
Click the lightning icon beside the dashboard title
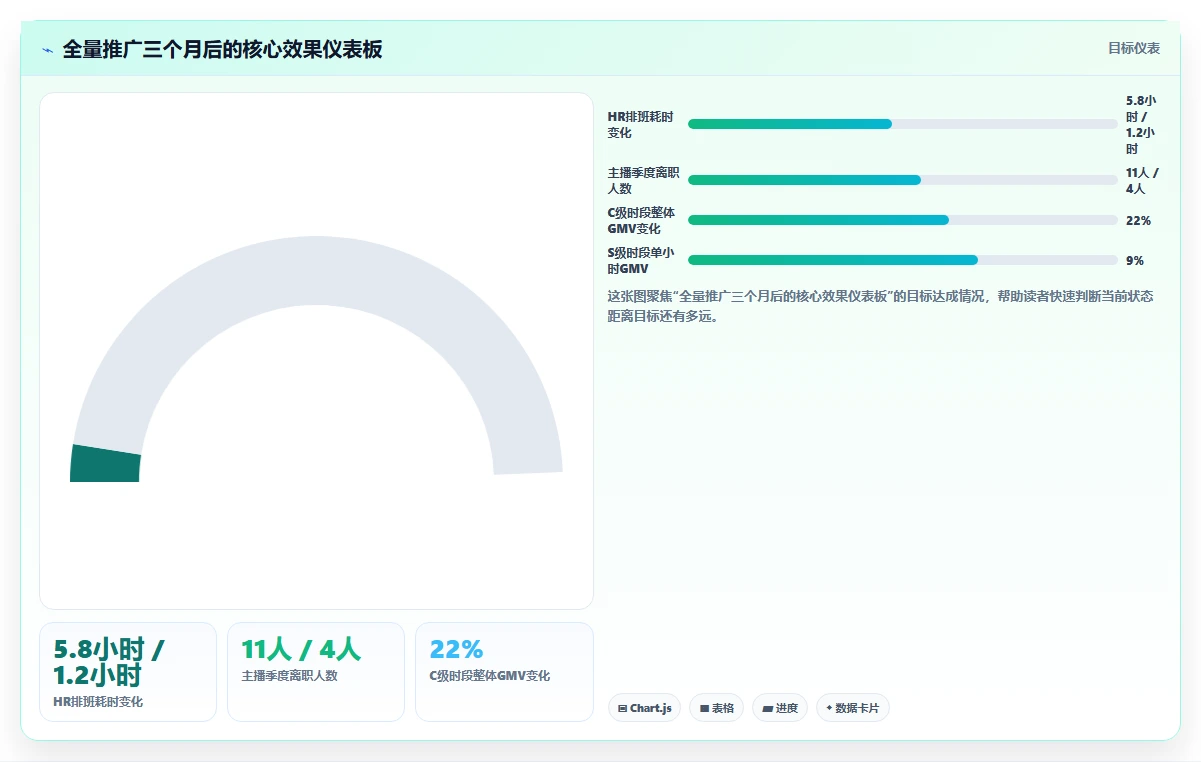pos(47,50)
